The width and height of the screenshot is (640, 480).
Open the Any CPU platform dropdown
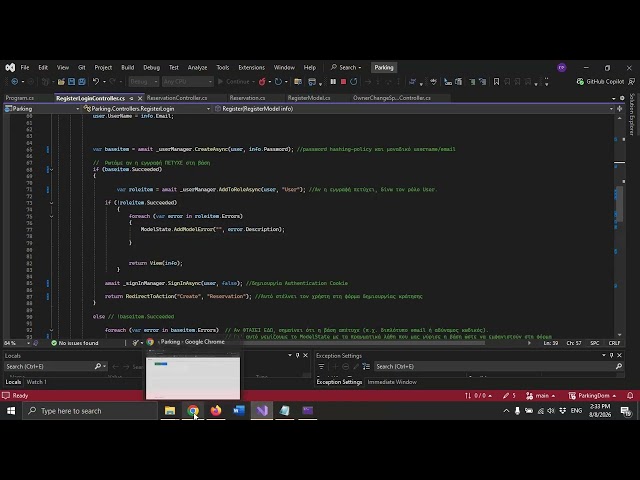tap(187, 82)
